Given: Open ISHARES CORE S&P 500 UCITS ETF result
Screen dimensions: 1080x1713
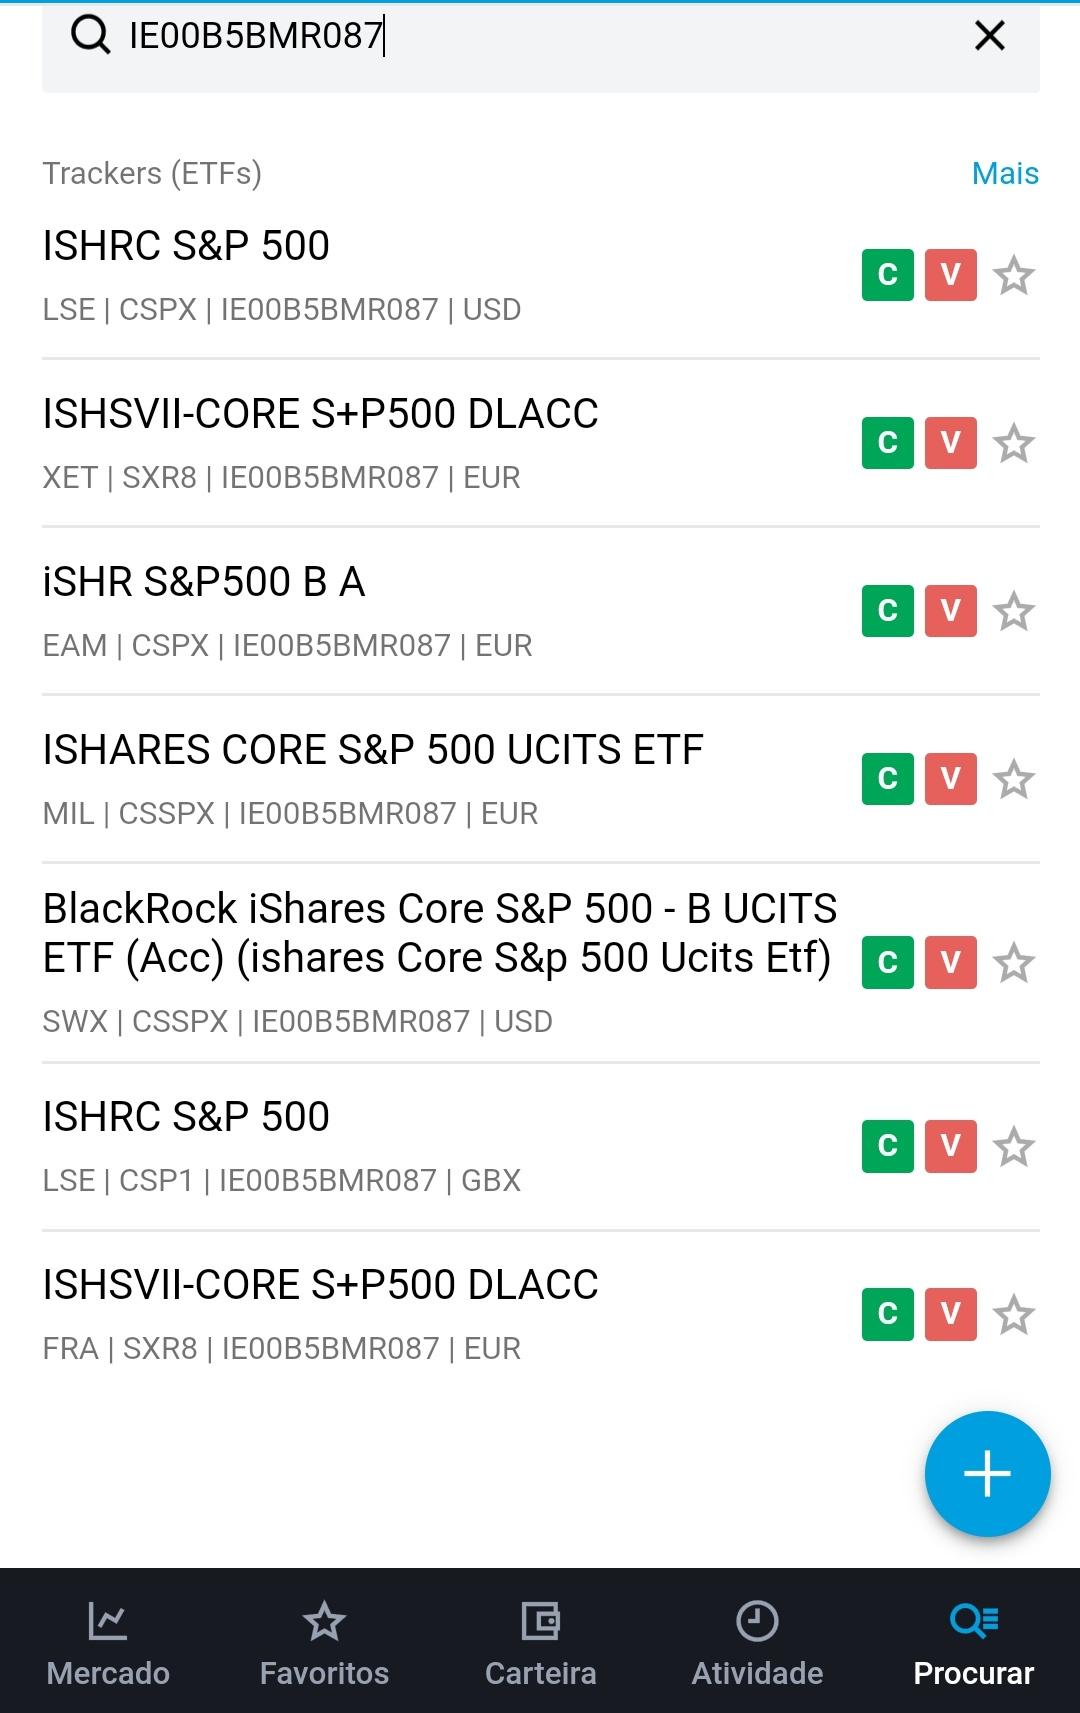Looking at the screenshot, I should click(373, 750).
